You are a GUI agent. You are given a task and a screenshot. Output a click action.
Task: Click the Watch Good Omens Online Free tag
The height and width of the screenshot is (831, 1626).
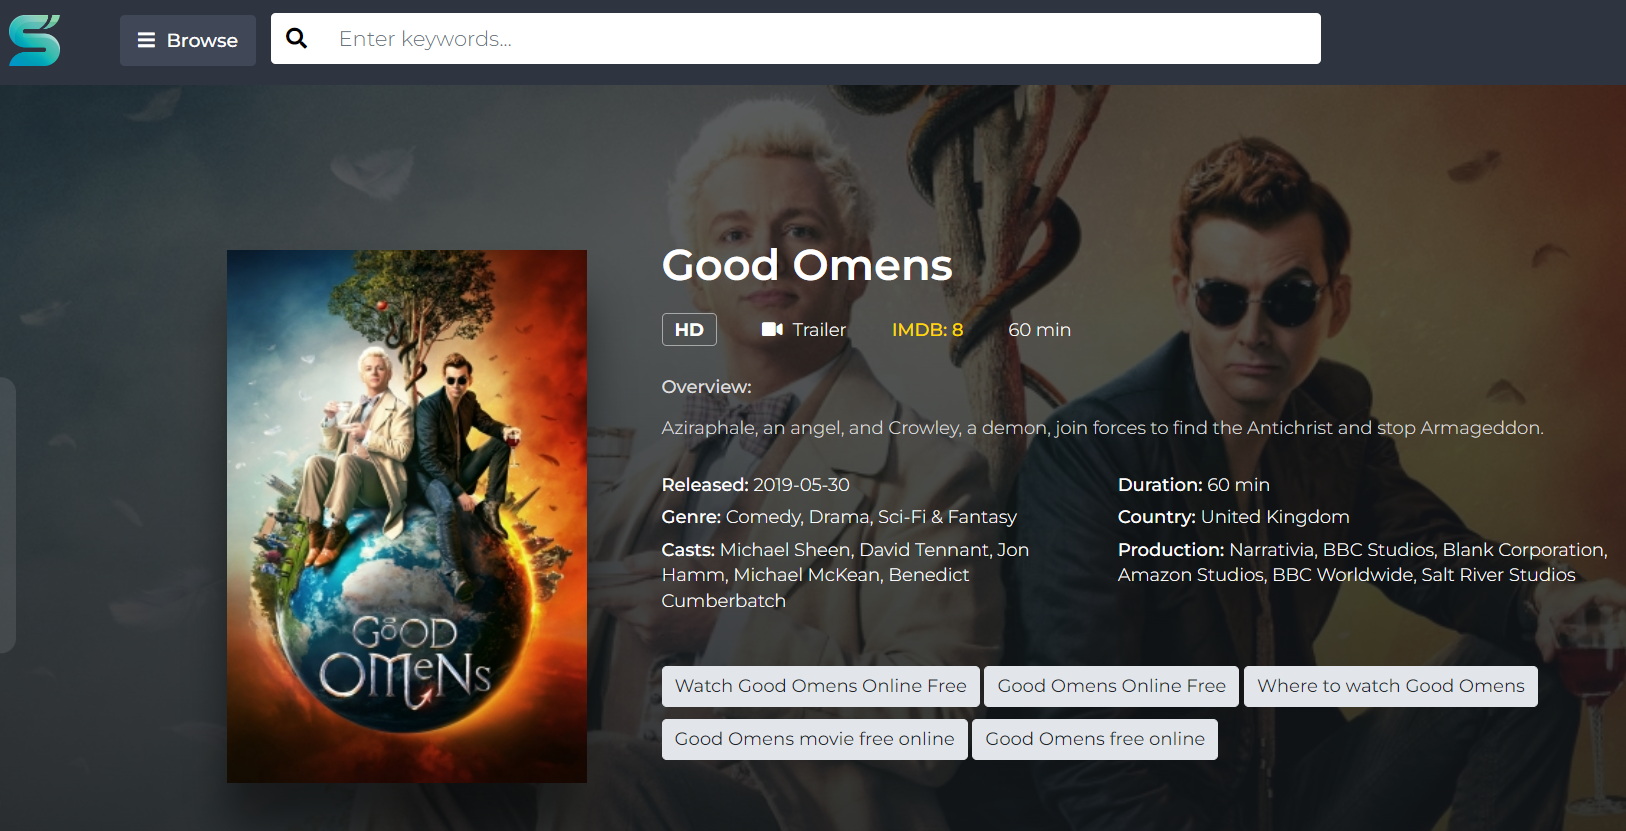[x=820, y=686]
